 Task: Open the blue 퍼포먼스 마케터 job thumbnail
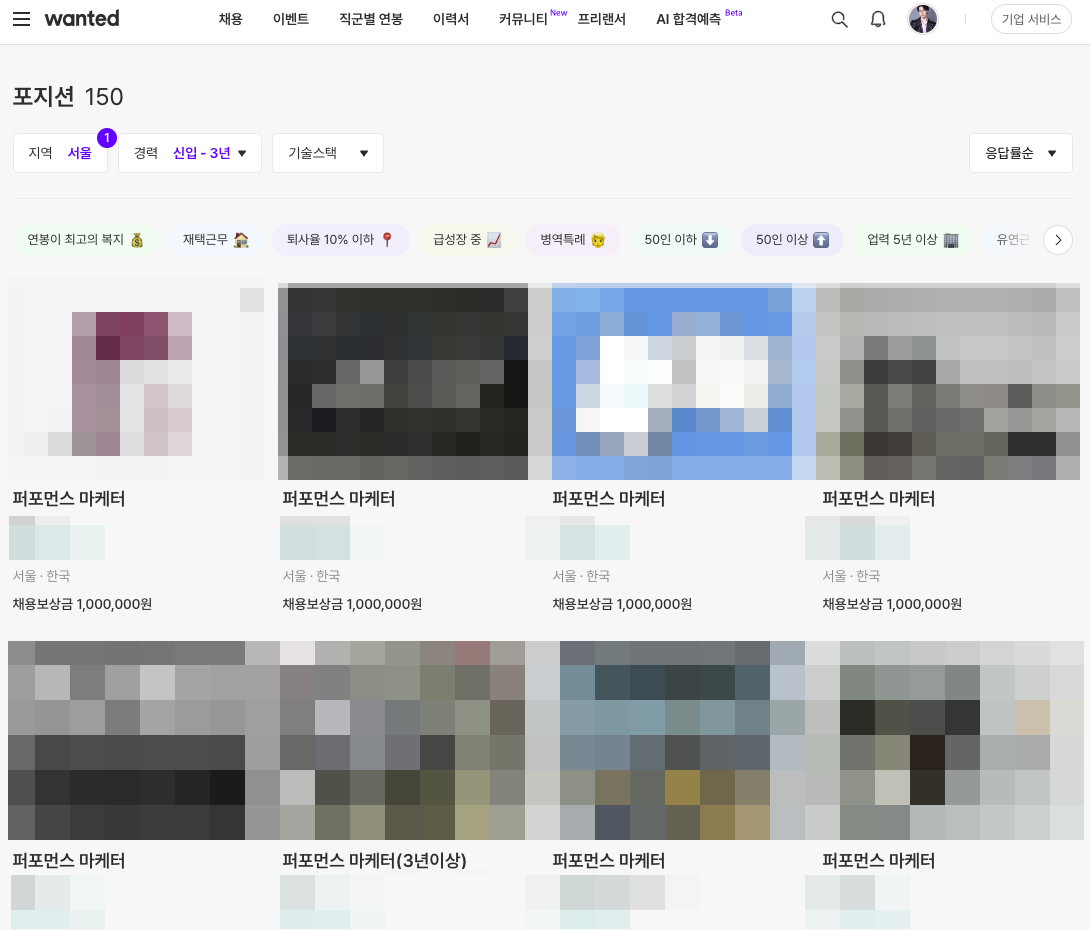671,381
